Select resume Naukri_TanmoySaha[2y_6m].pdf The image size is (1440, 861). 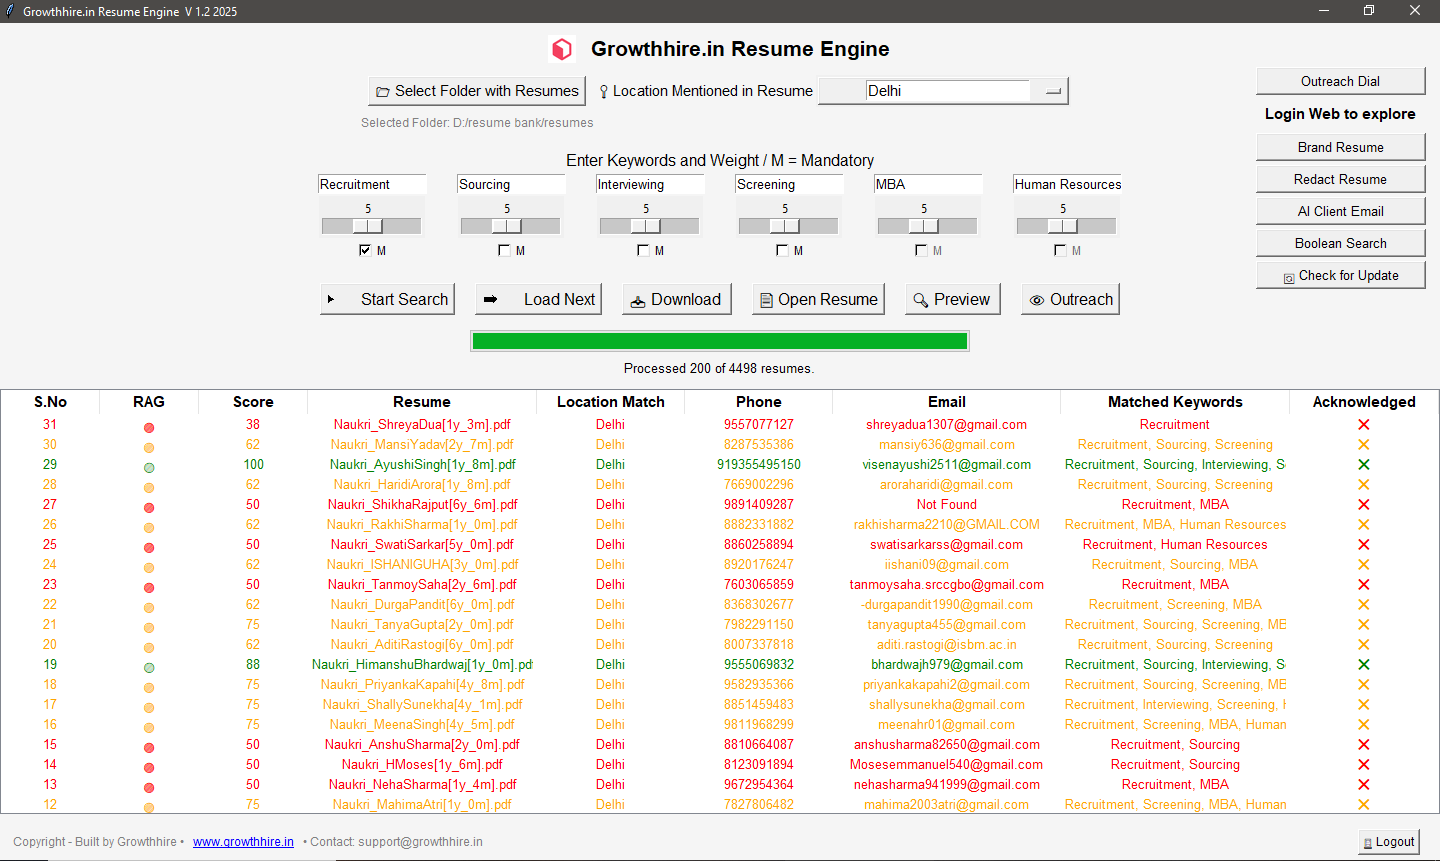point(422,585)
